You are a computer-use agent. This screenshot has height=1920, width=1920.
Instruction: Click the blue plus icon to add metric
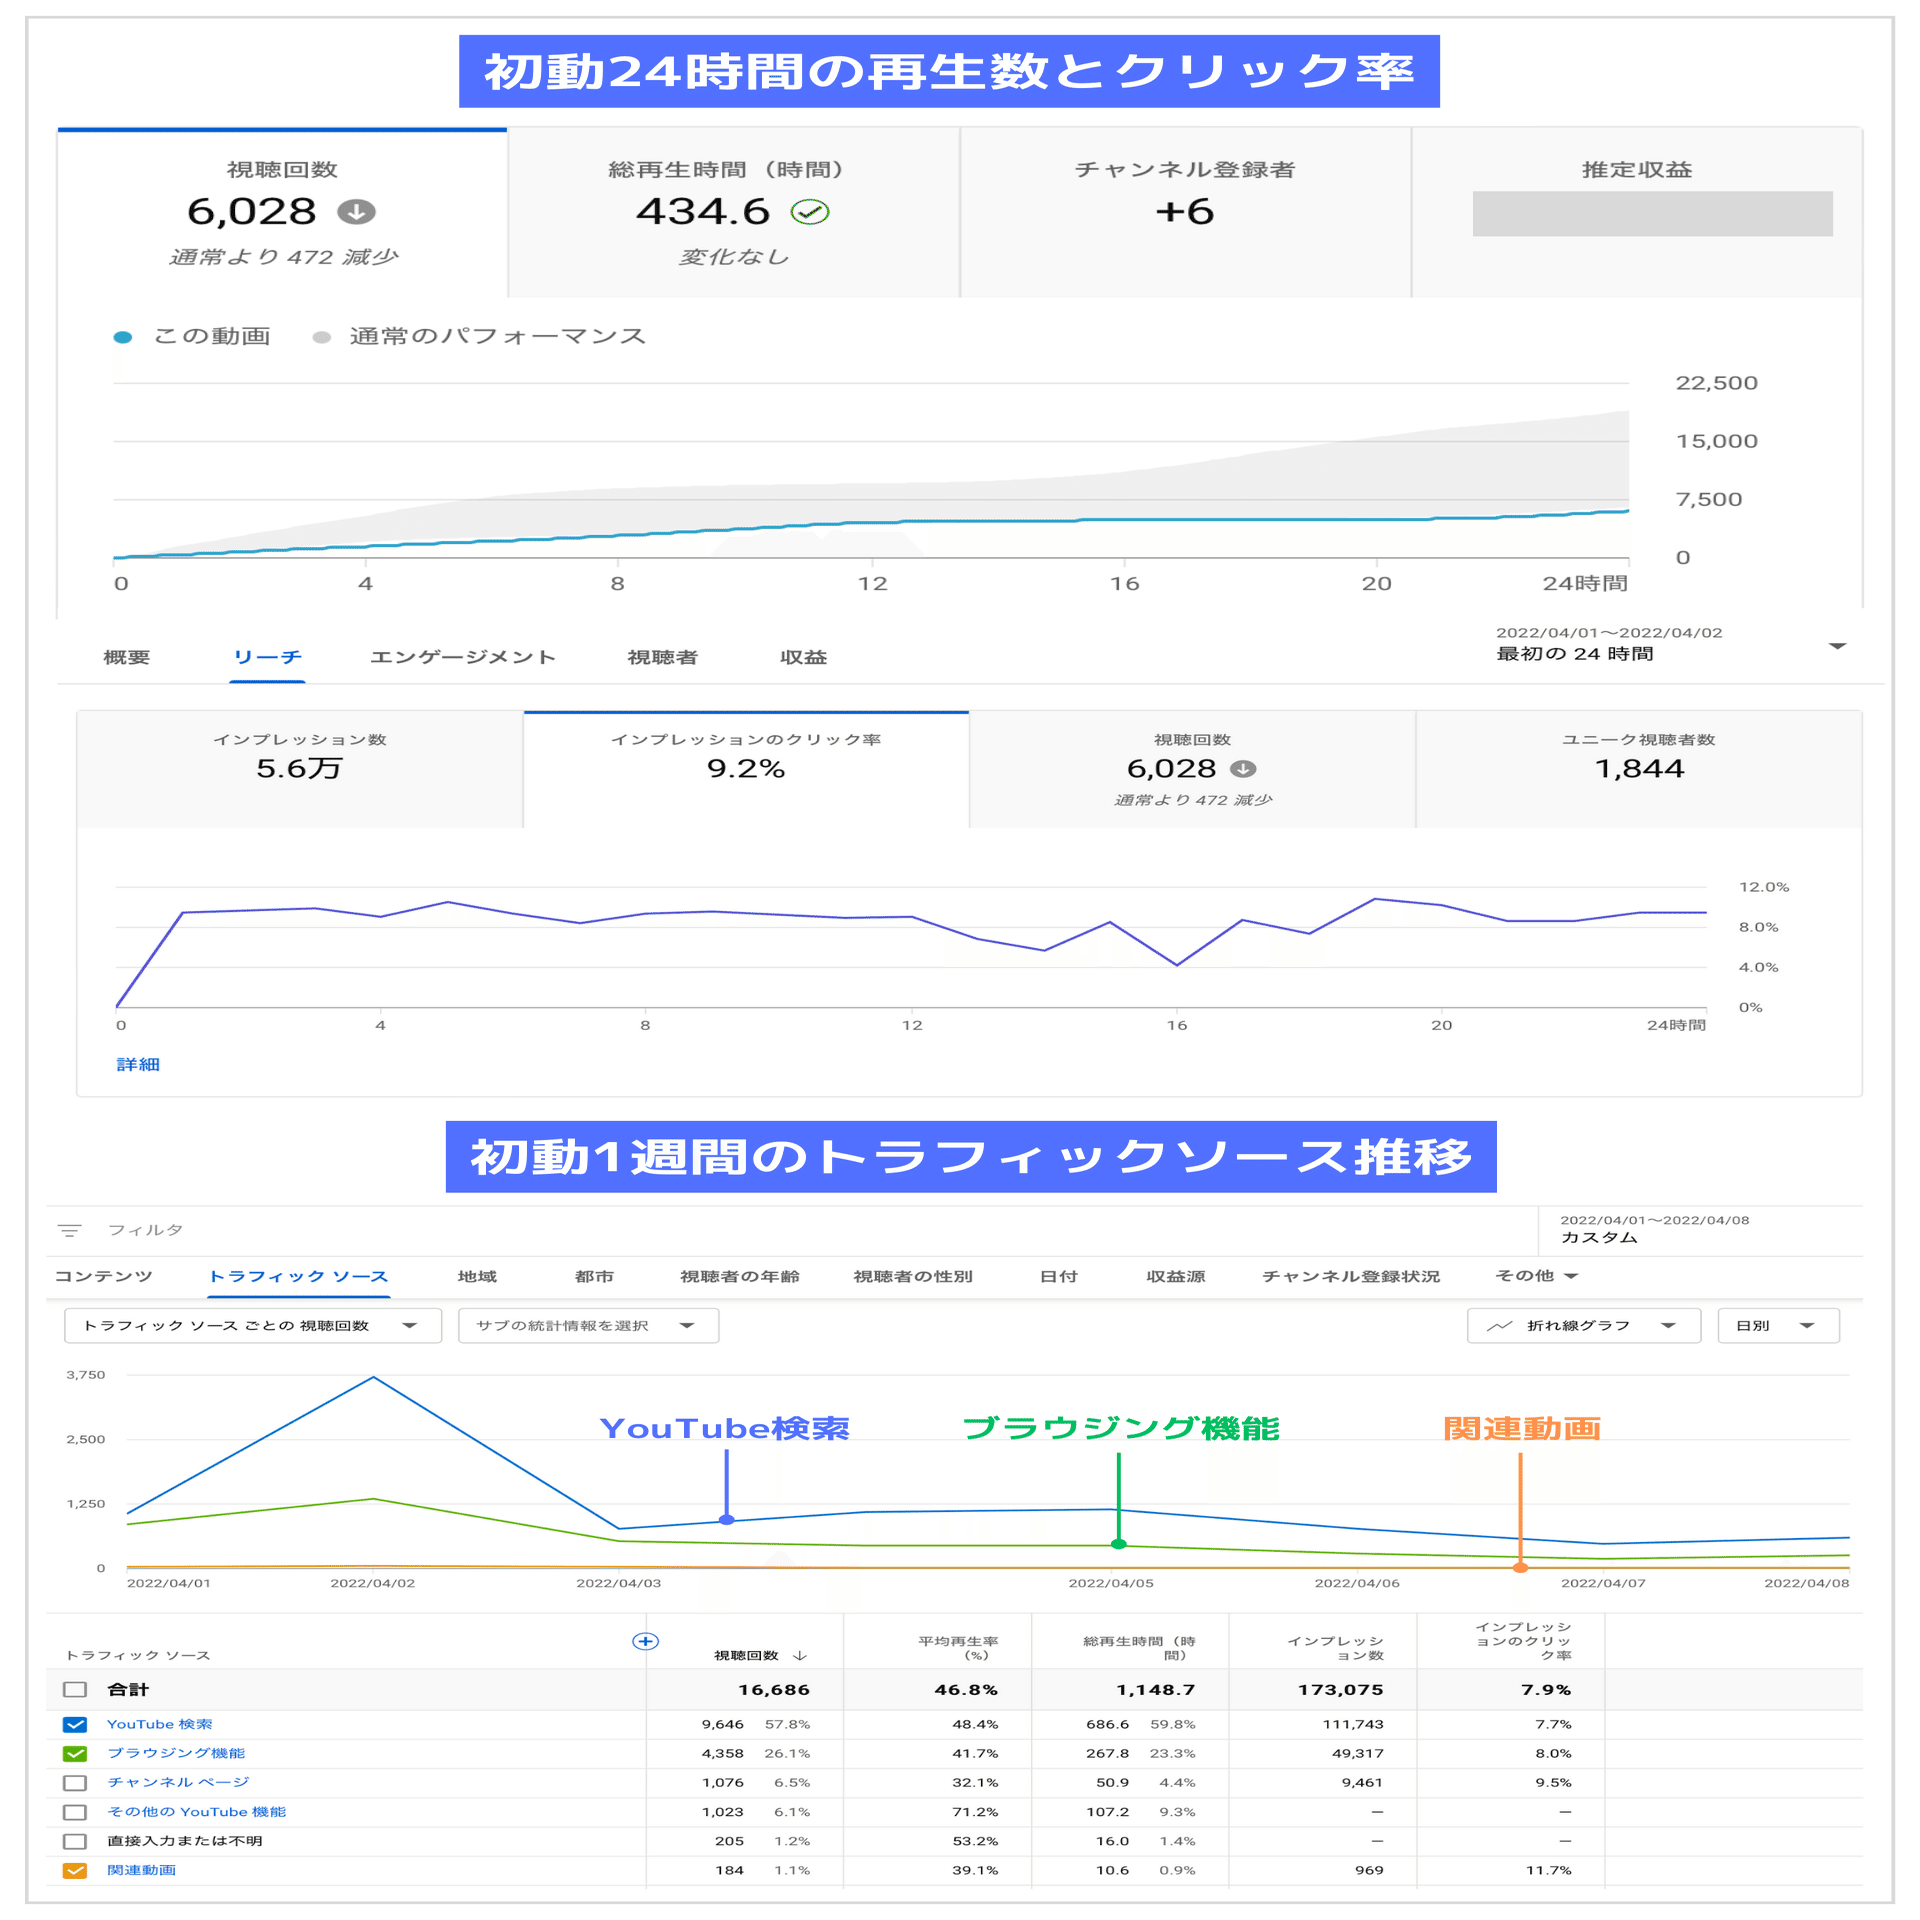tap(646, 1641)
